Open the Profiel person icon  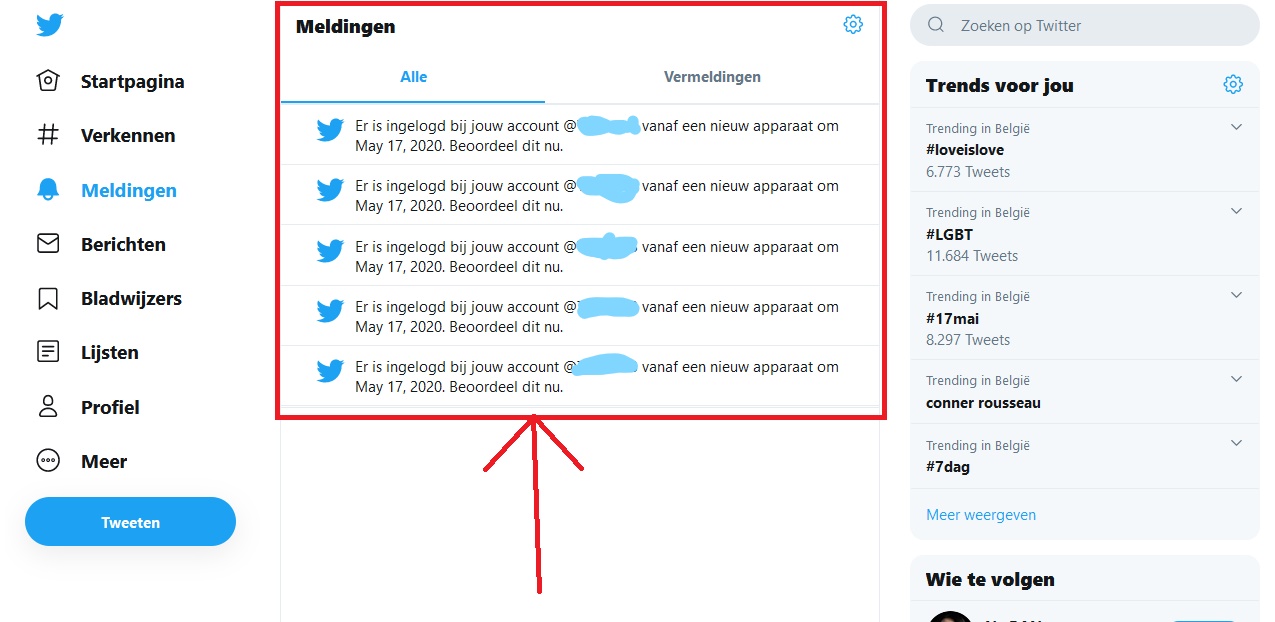point(48,407)
